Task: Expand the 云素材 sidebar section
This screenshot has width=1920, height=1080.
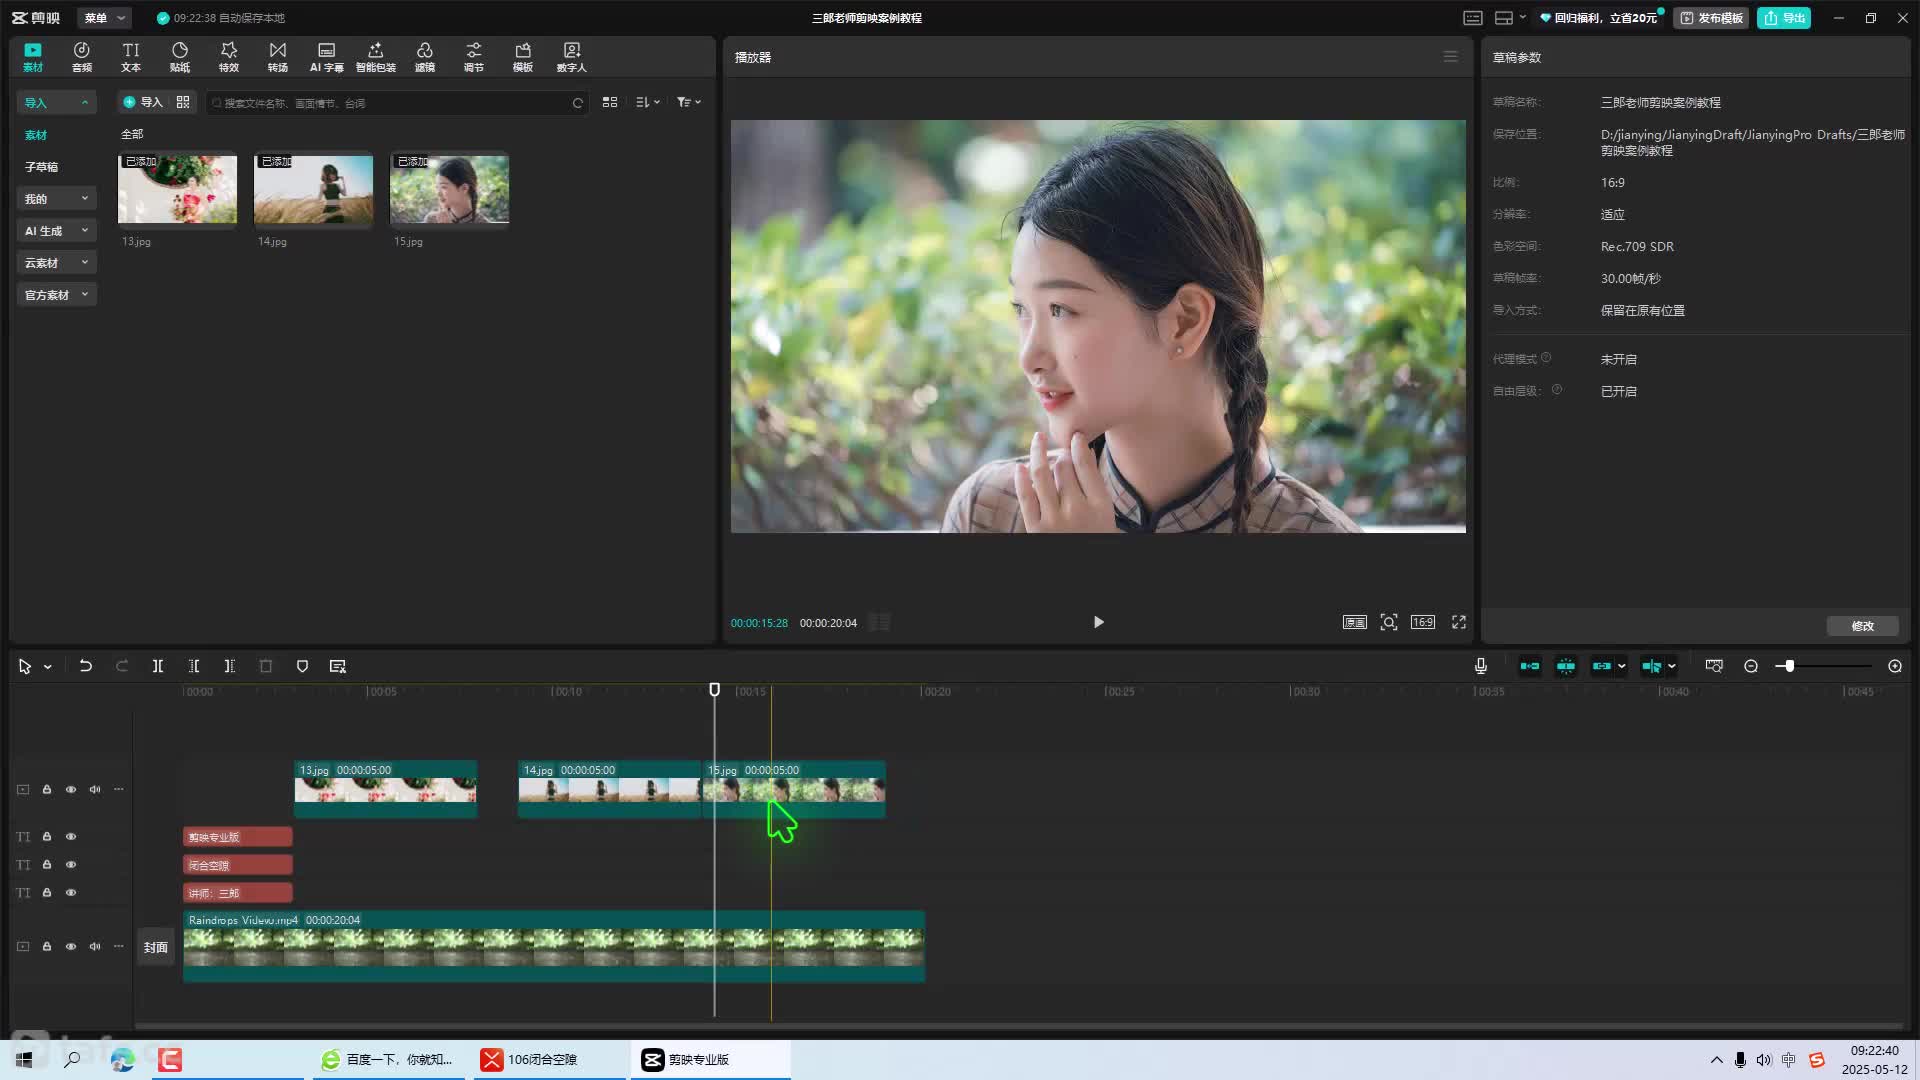Action: click(x=56, y=263)
